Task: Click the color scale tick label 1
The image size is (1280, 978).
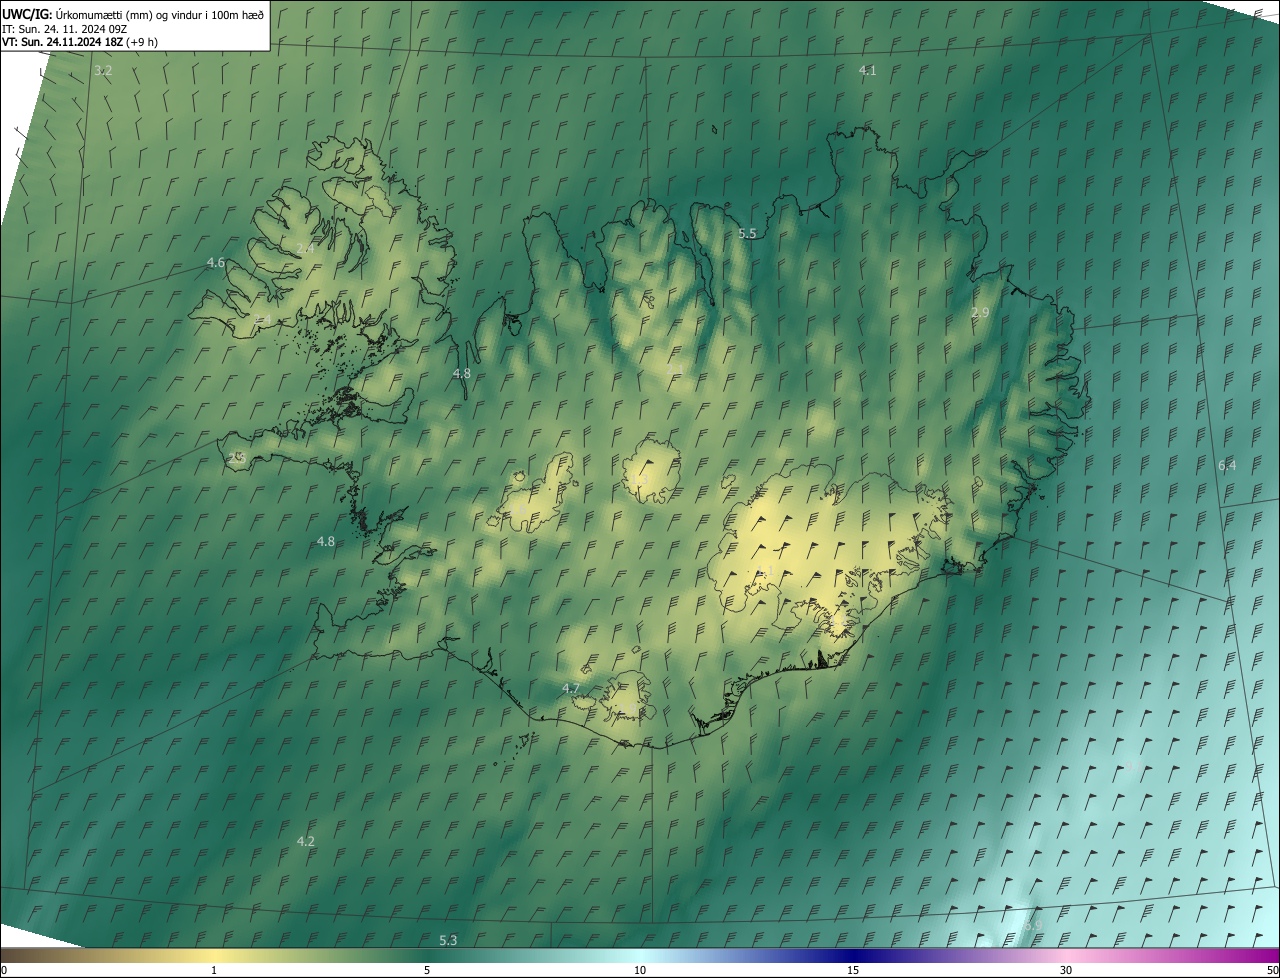Action: pyautogui.click(x=214, y=970)
